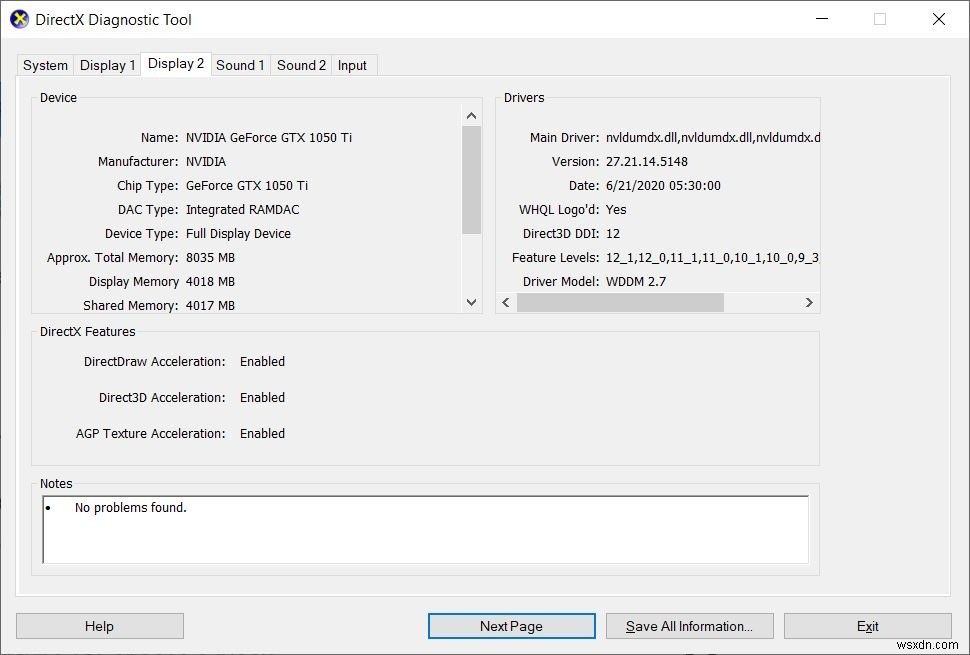Exit the DirectX Diagnostic Tool

pyautogui.click(x=867, y=625)
